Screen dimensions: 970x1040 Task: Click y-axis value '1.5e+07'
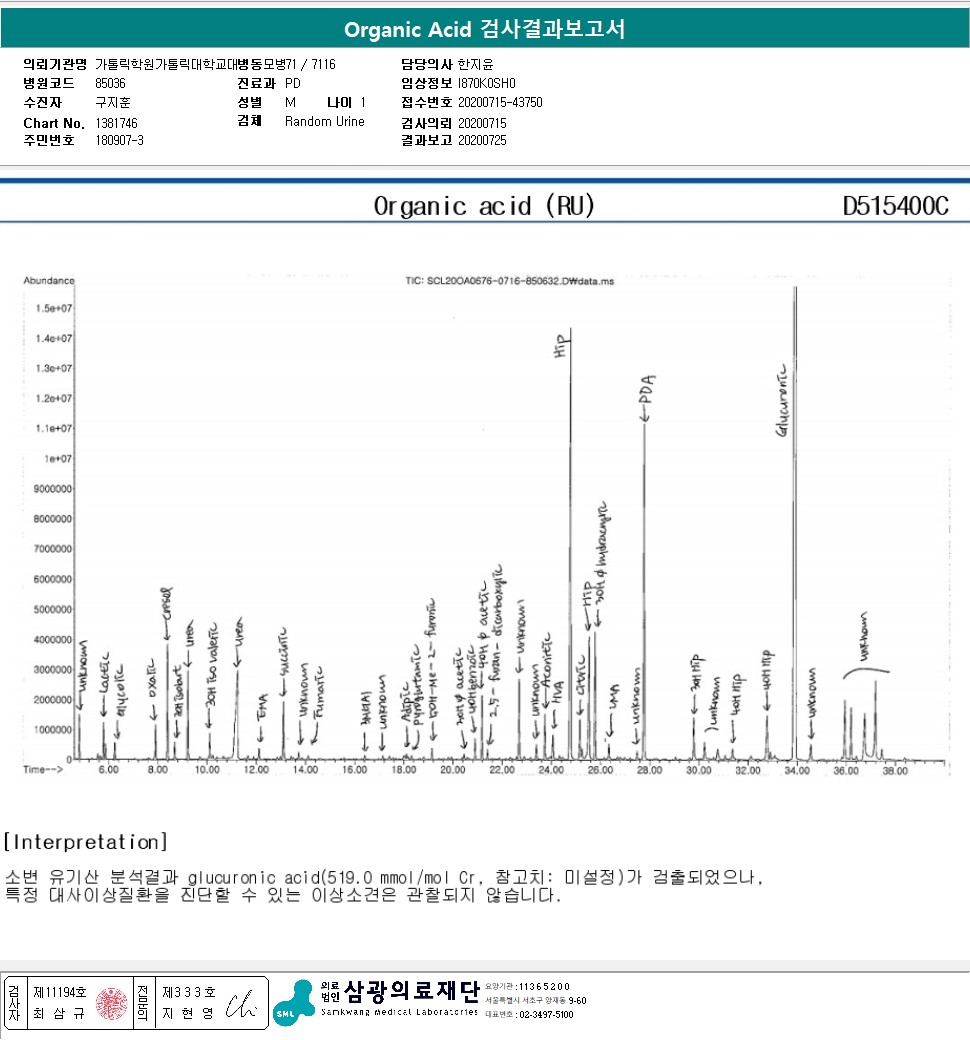[54, 308]
